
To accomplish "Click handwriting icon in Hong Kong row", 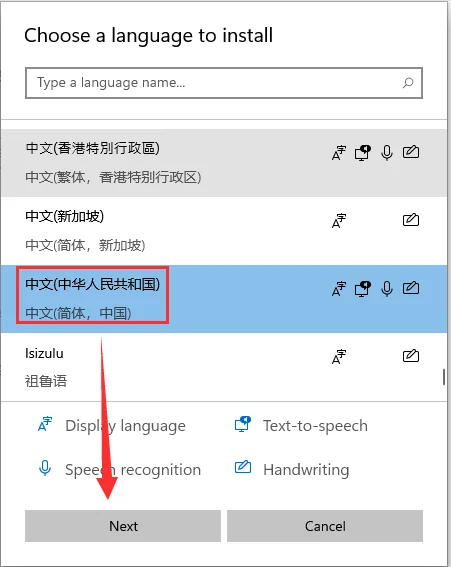I will tap(411, 152).
